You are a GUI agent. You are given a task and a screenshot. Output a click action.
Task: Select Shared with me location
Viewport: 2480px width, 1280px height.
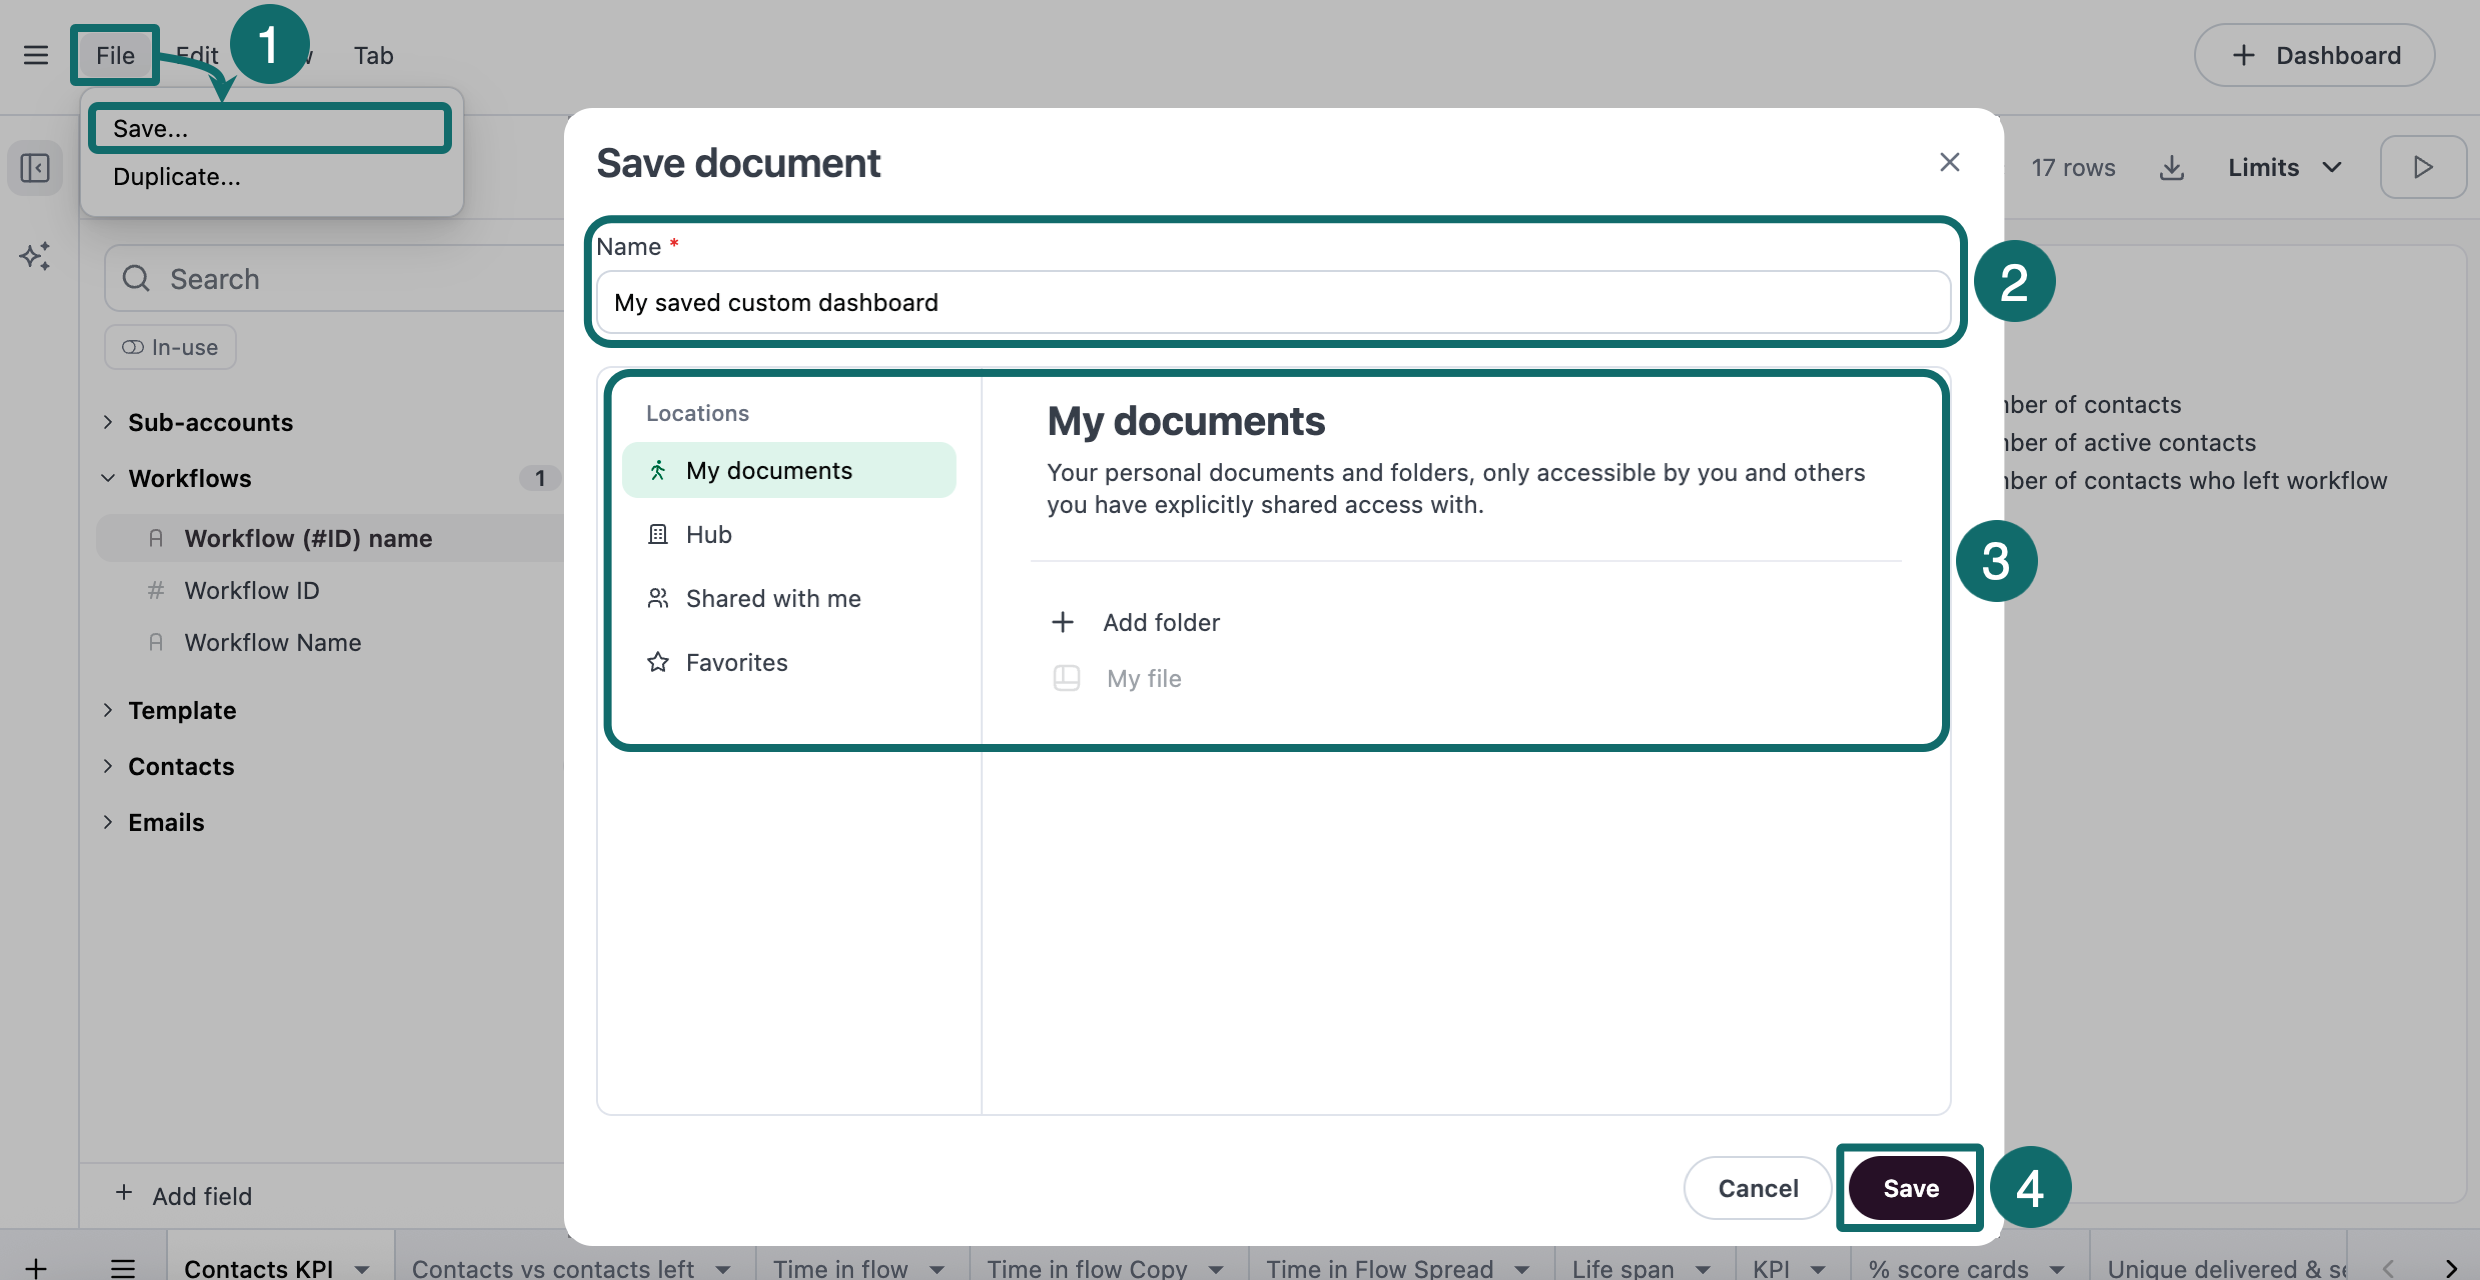[x=772, y=598]
